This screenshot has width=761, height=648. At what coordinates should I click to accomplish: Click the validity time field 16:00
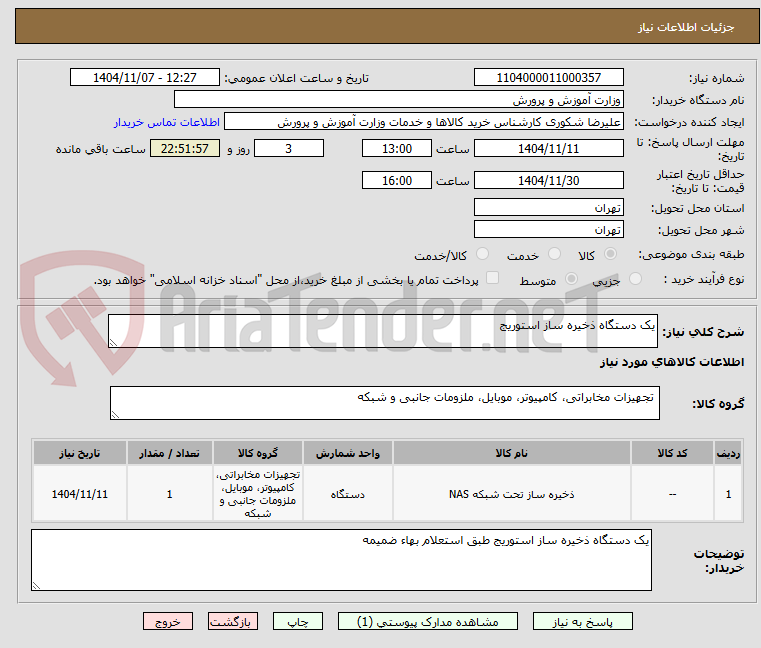pyautogui.click(x=397, y=180)
